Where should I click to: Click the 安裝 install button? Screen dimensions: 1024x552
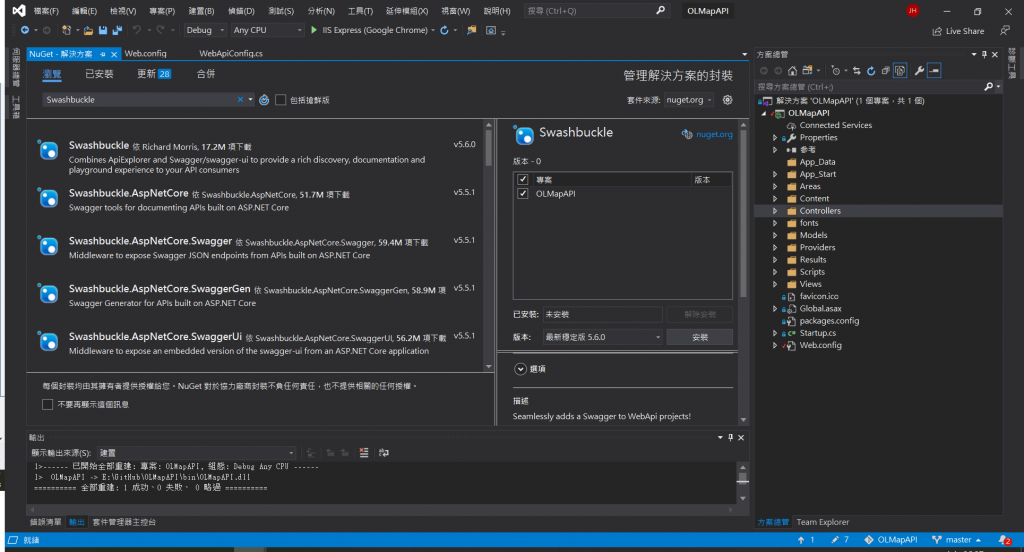pyautogui.click(x=699, y=337)
